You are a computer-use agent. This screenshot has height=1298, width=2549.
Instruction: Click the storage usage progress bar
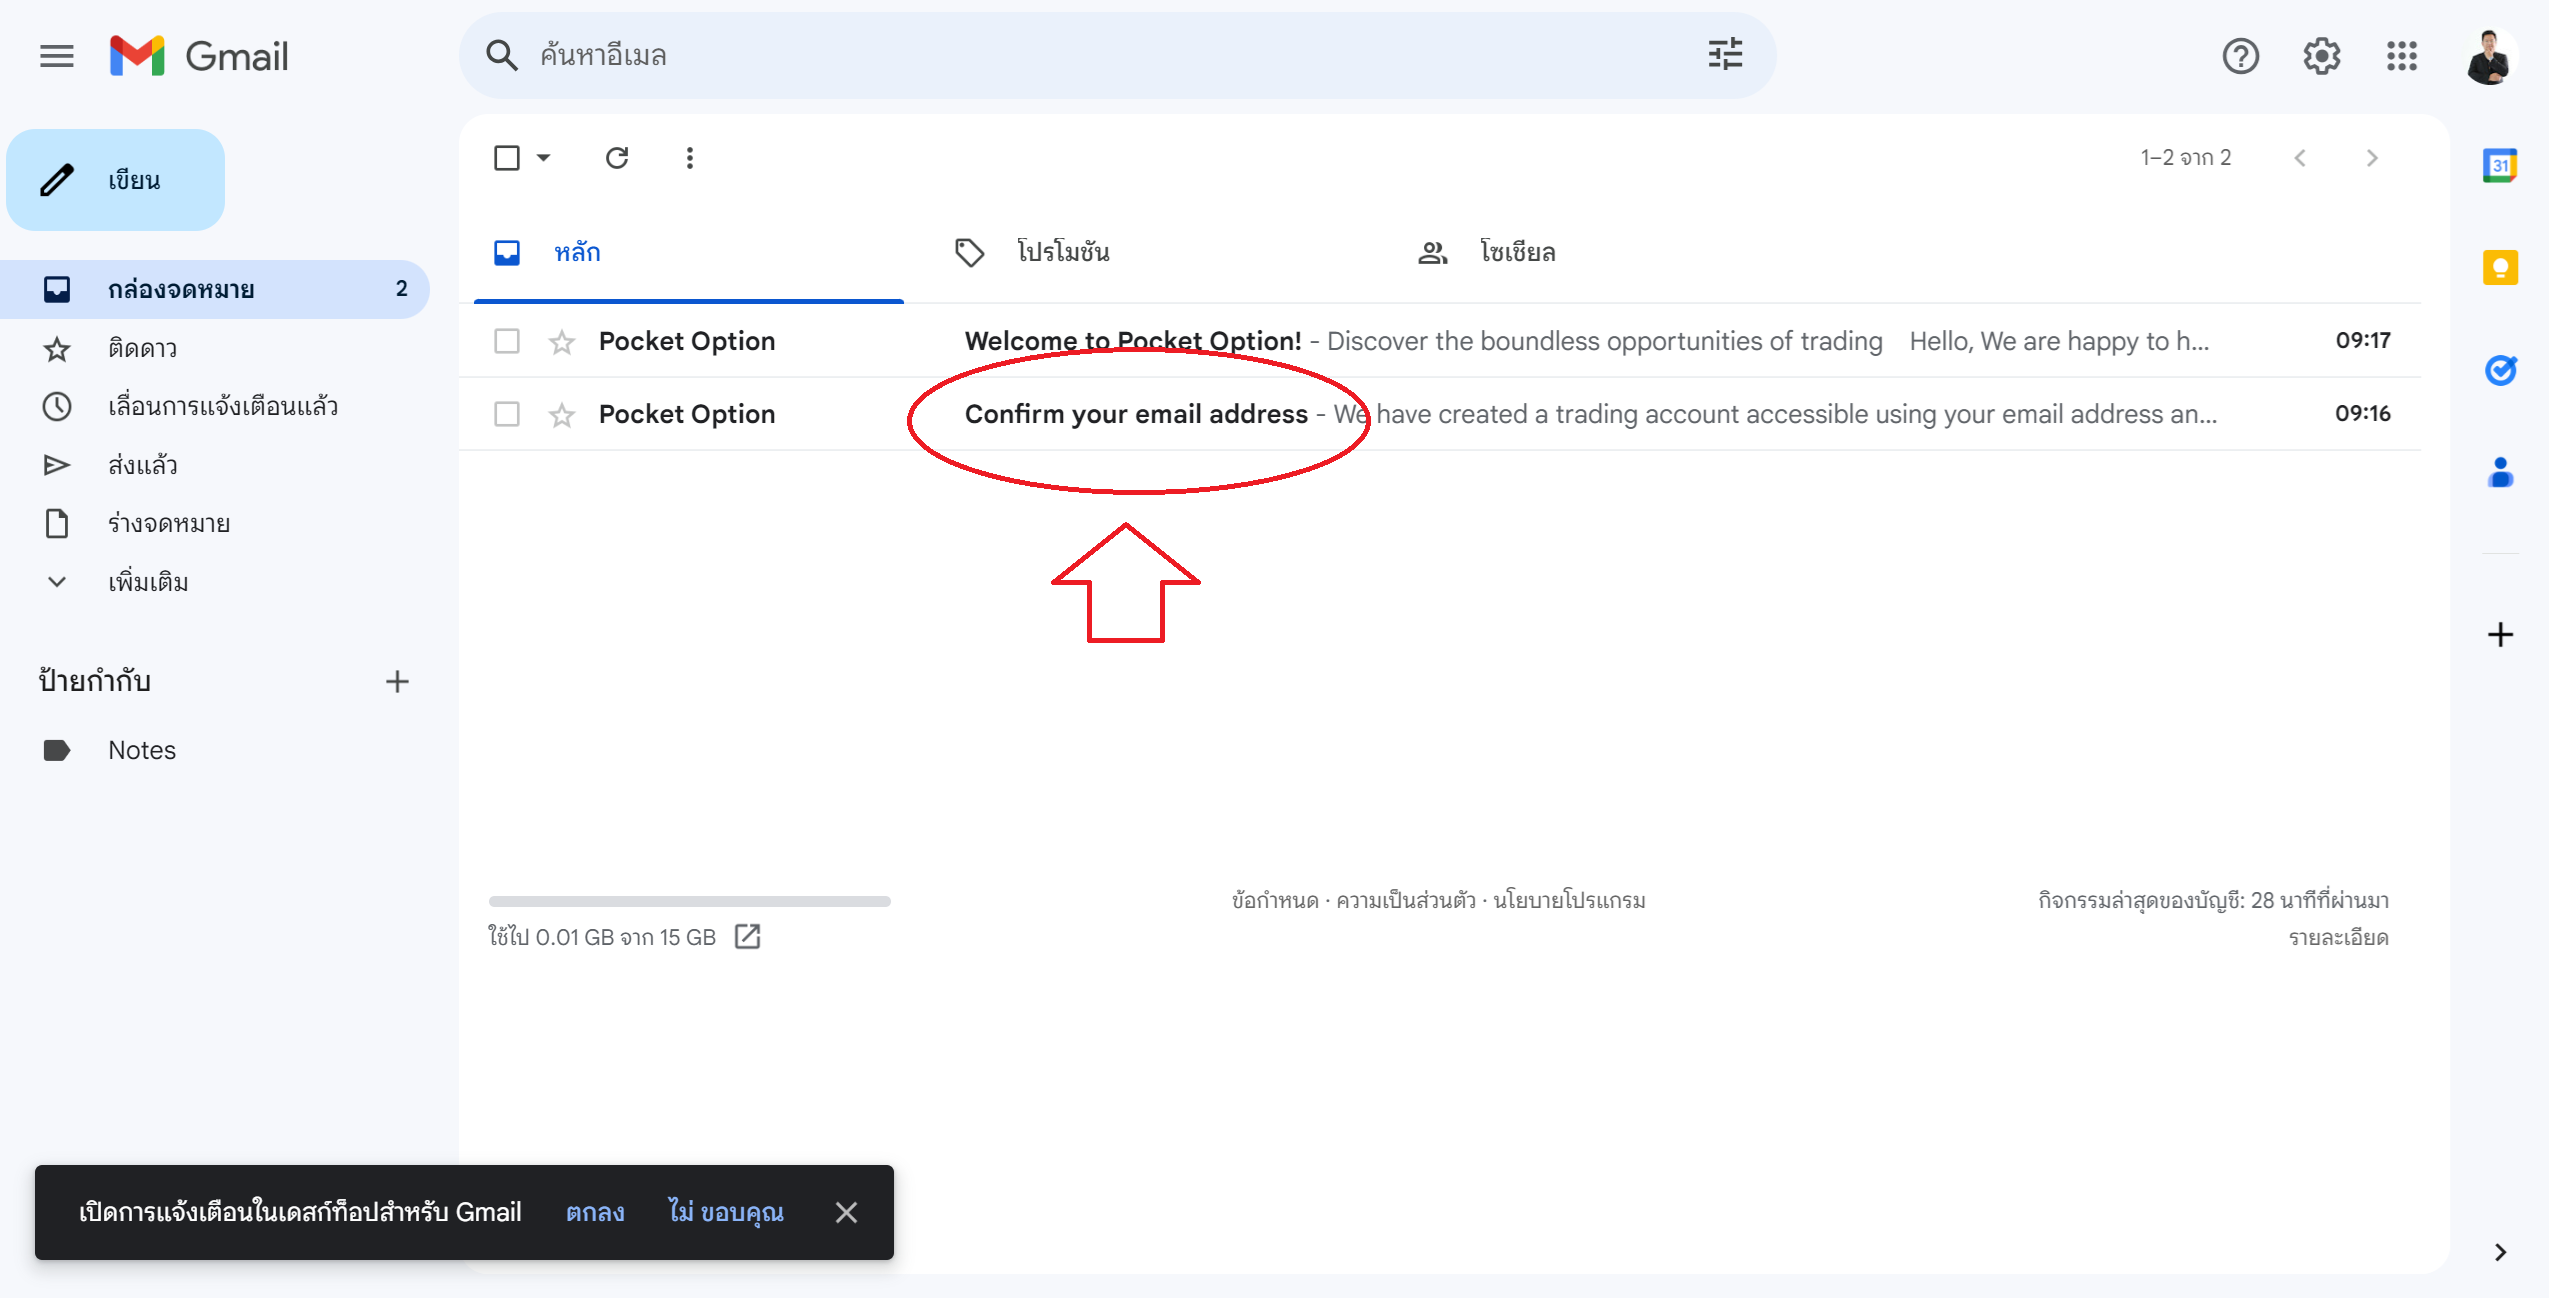click(x=689, y=901)
